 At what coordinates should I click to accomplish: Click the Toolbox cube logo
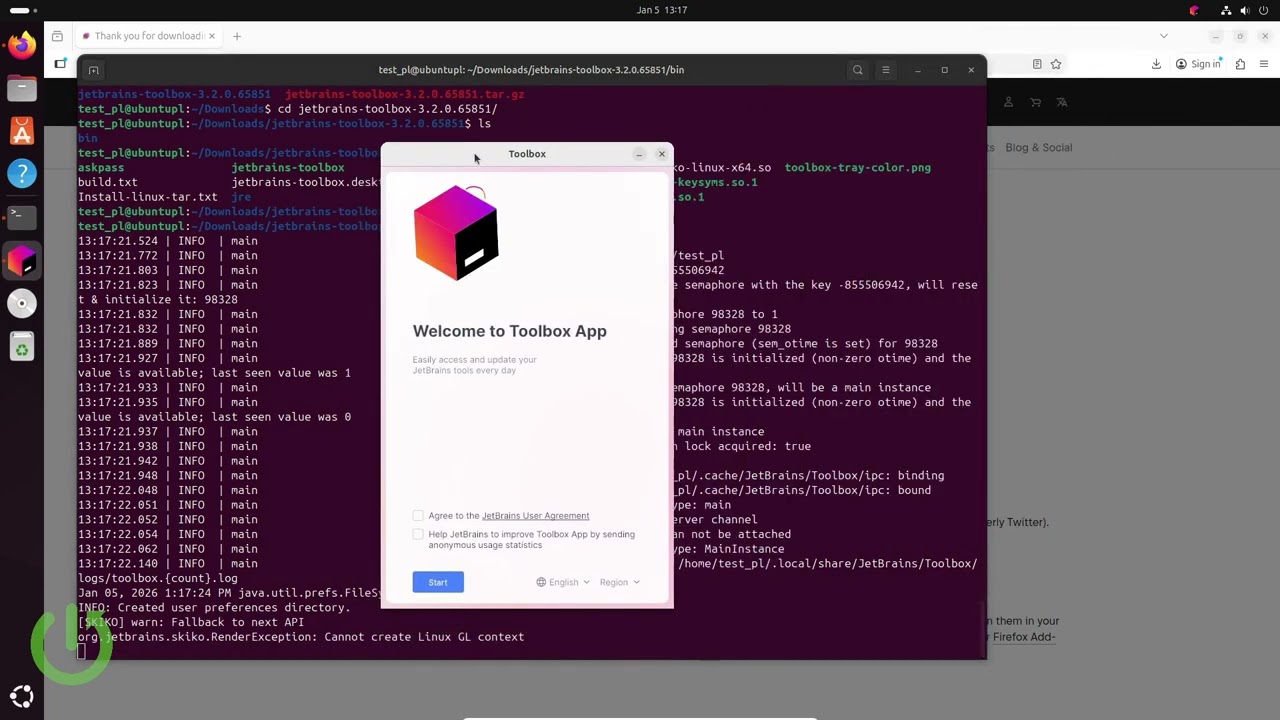456,232
